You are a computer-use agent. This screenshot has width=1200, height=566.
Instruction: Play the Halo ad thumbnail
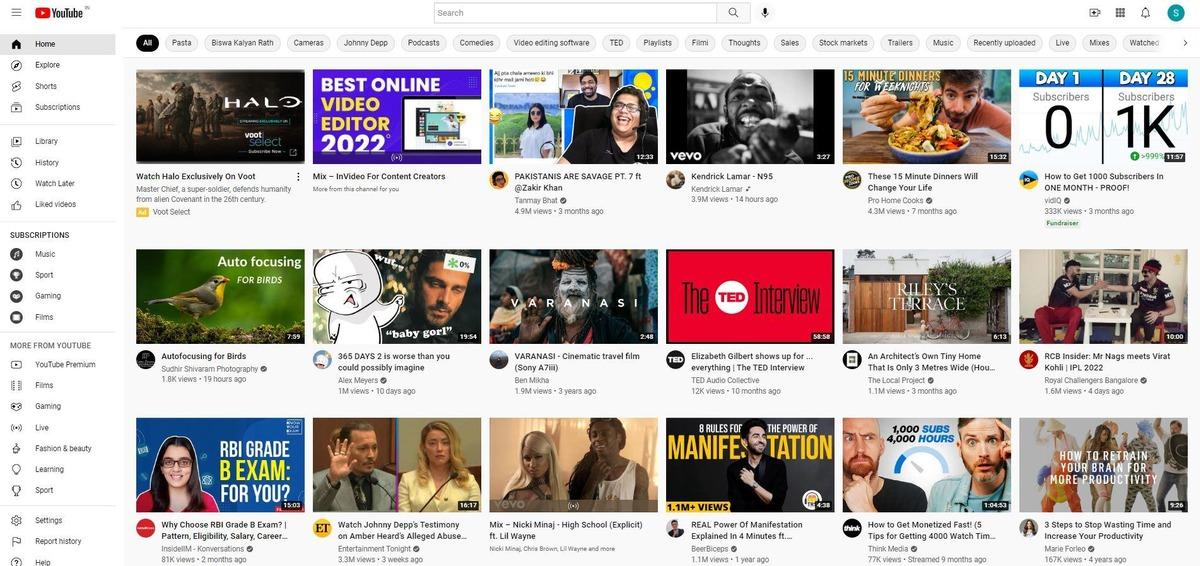[x=220, y=116]
